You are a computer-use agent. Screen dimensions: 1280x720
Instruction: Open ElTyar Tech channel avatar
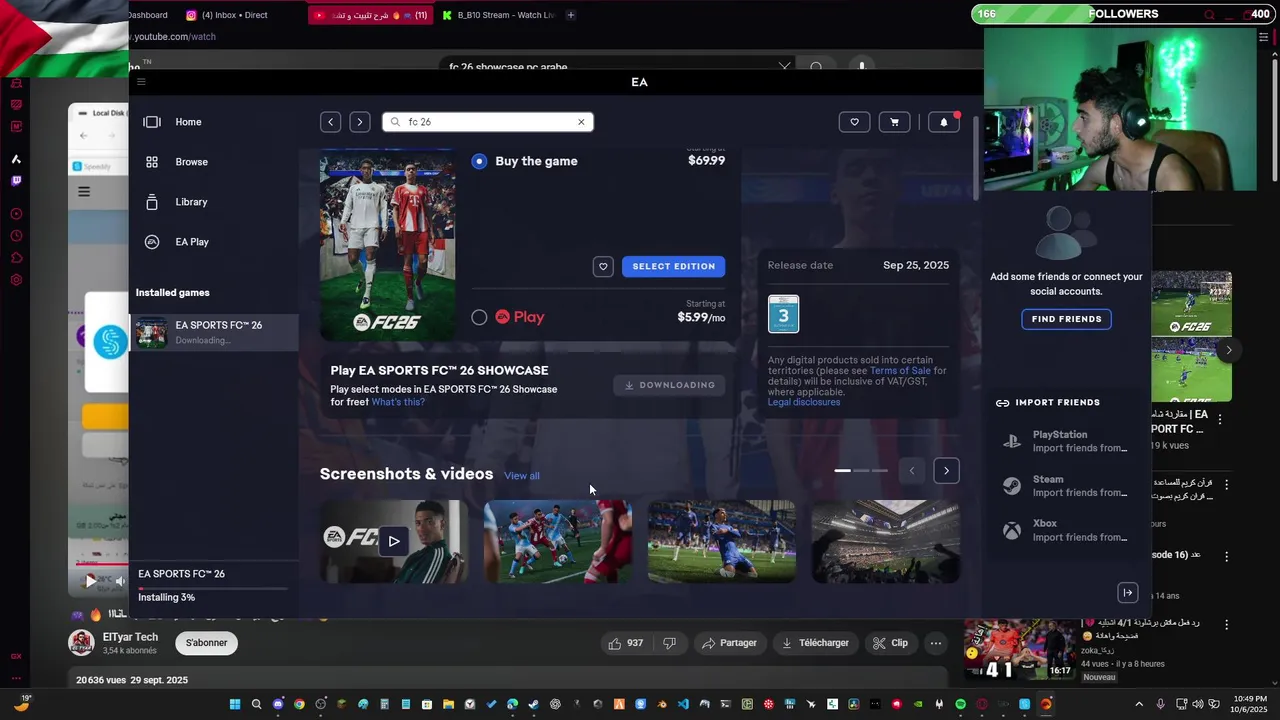(x=81, y=643)
